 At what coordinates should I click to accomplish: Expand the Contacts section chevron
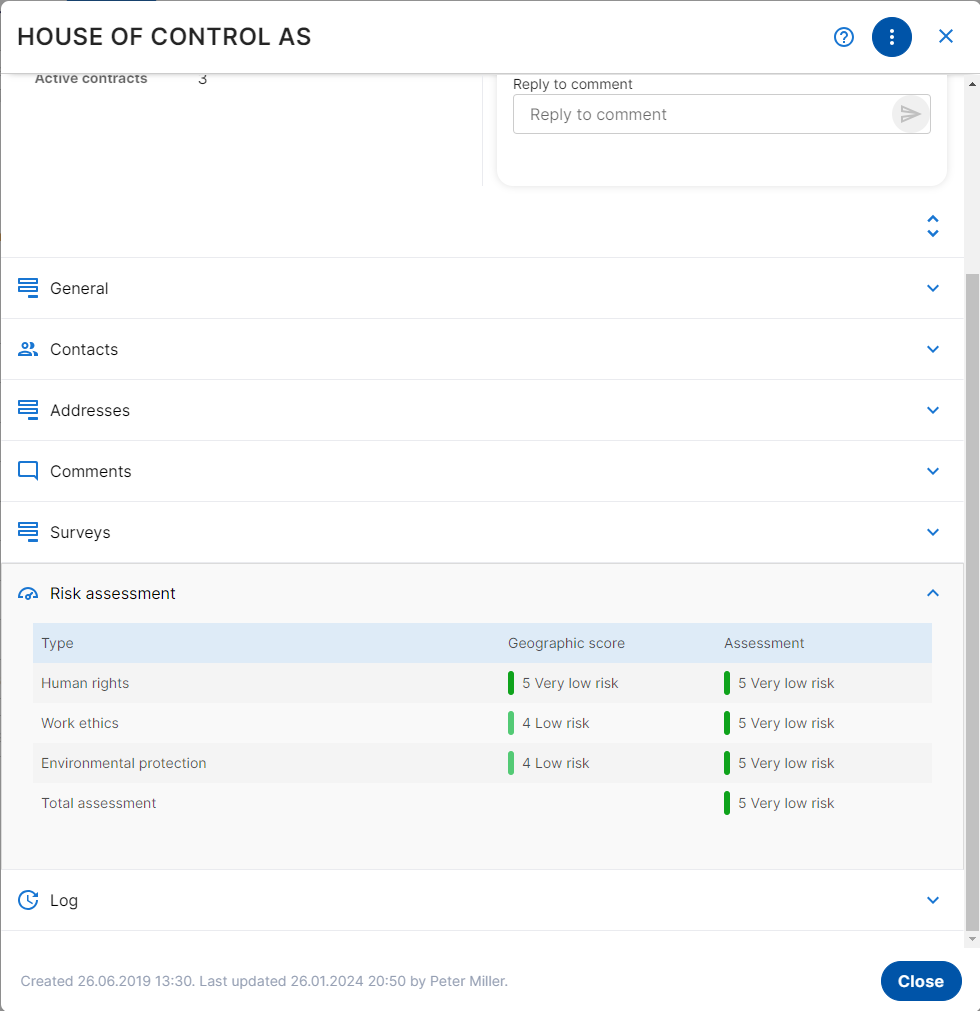point(933,349)
